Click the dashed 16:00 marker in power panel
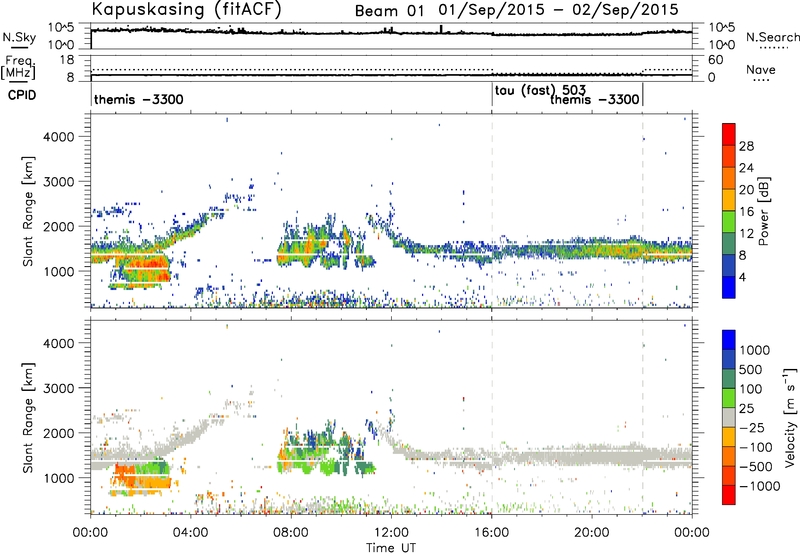 click(492, 211)
